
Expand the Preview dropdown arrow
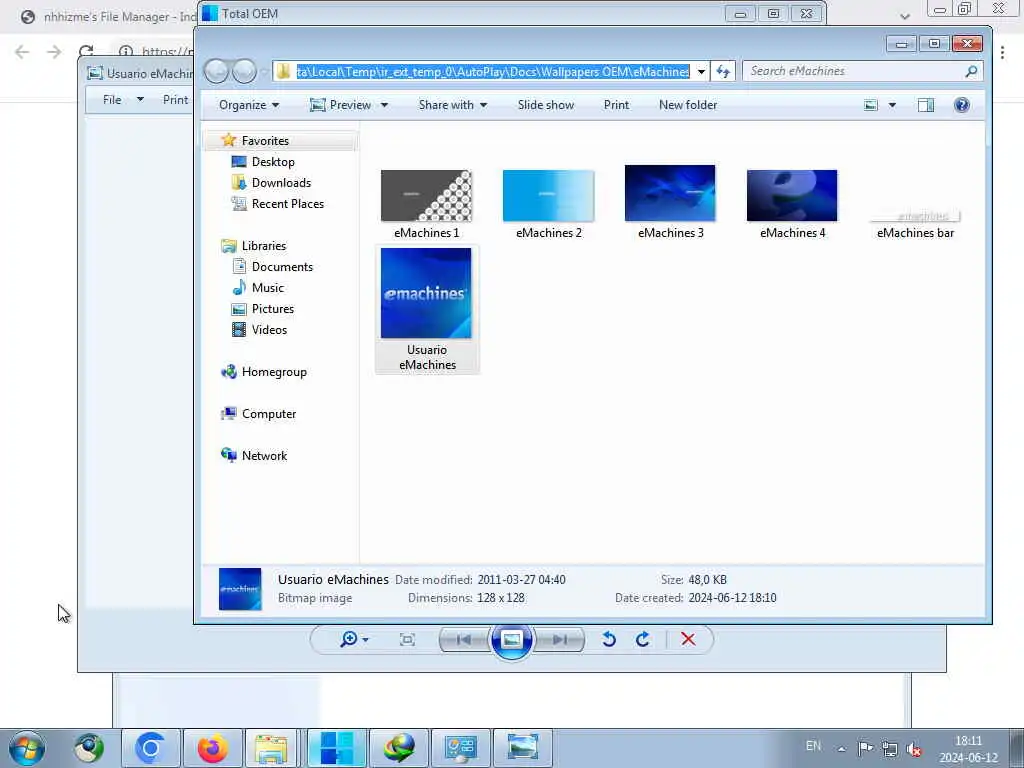click(x=384, y=105)
